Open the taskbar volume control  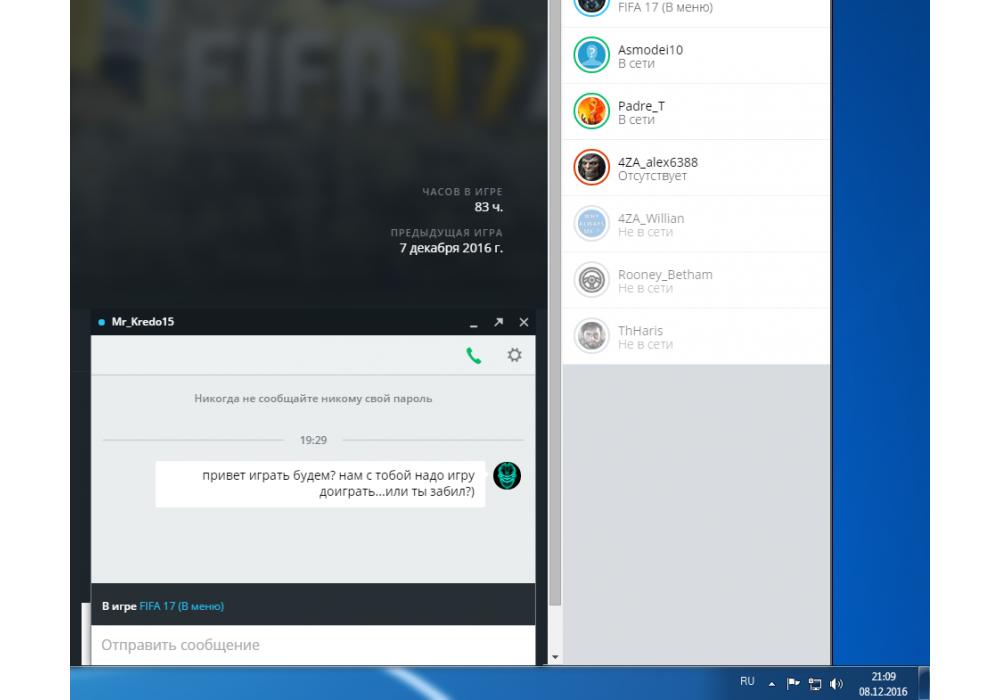(836, 684)
